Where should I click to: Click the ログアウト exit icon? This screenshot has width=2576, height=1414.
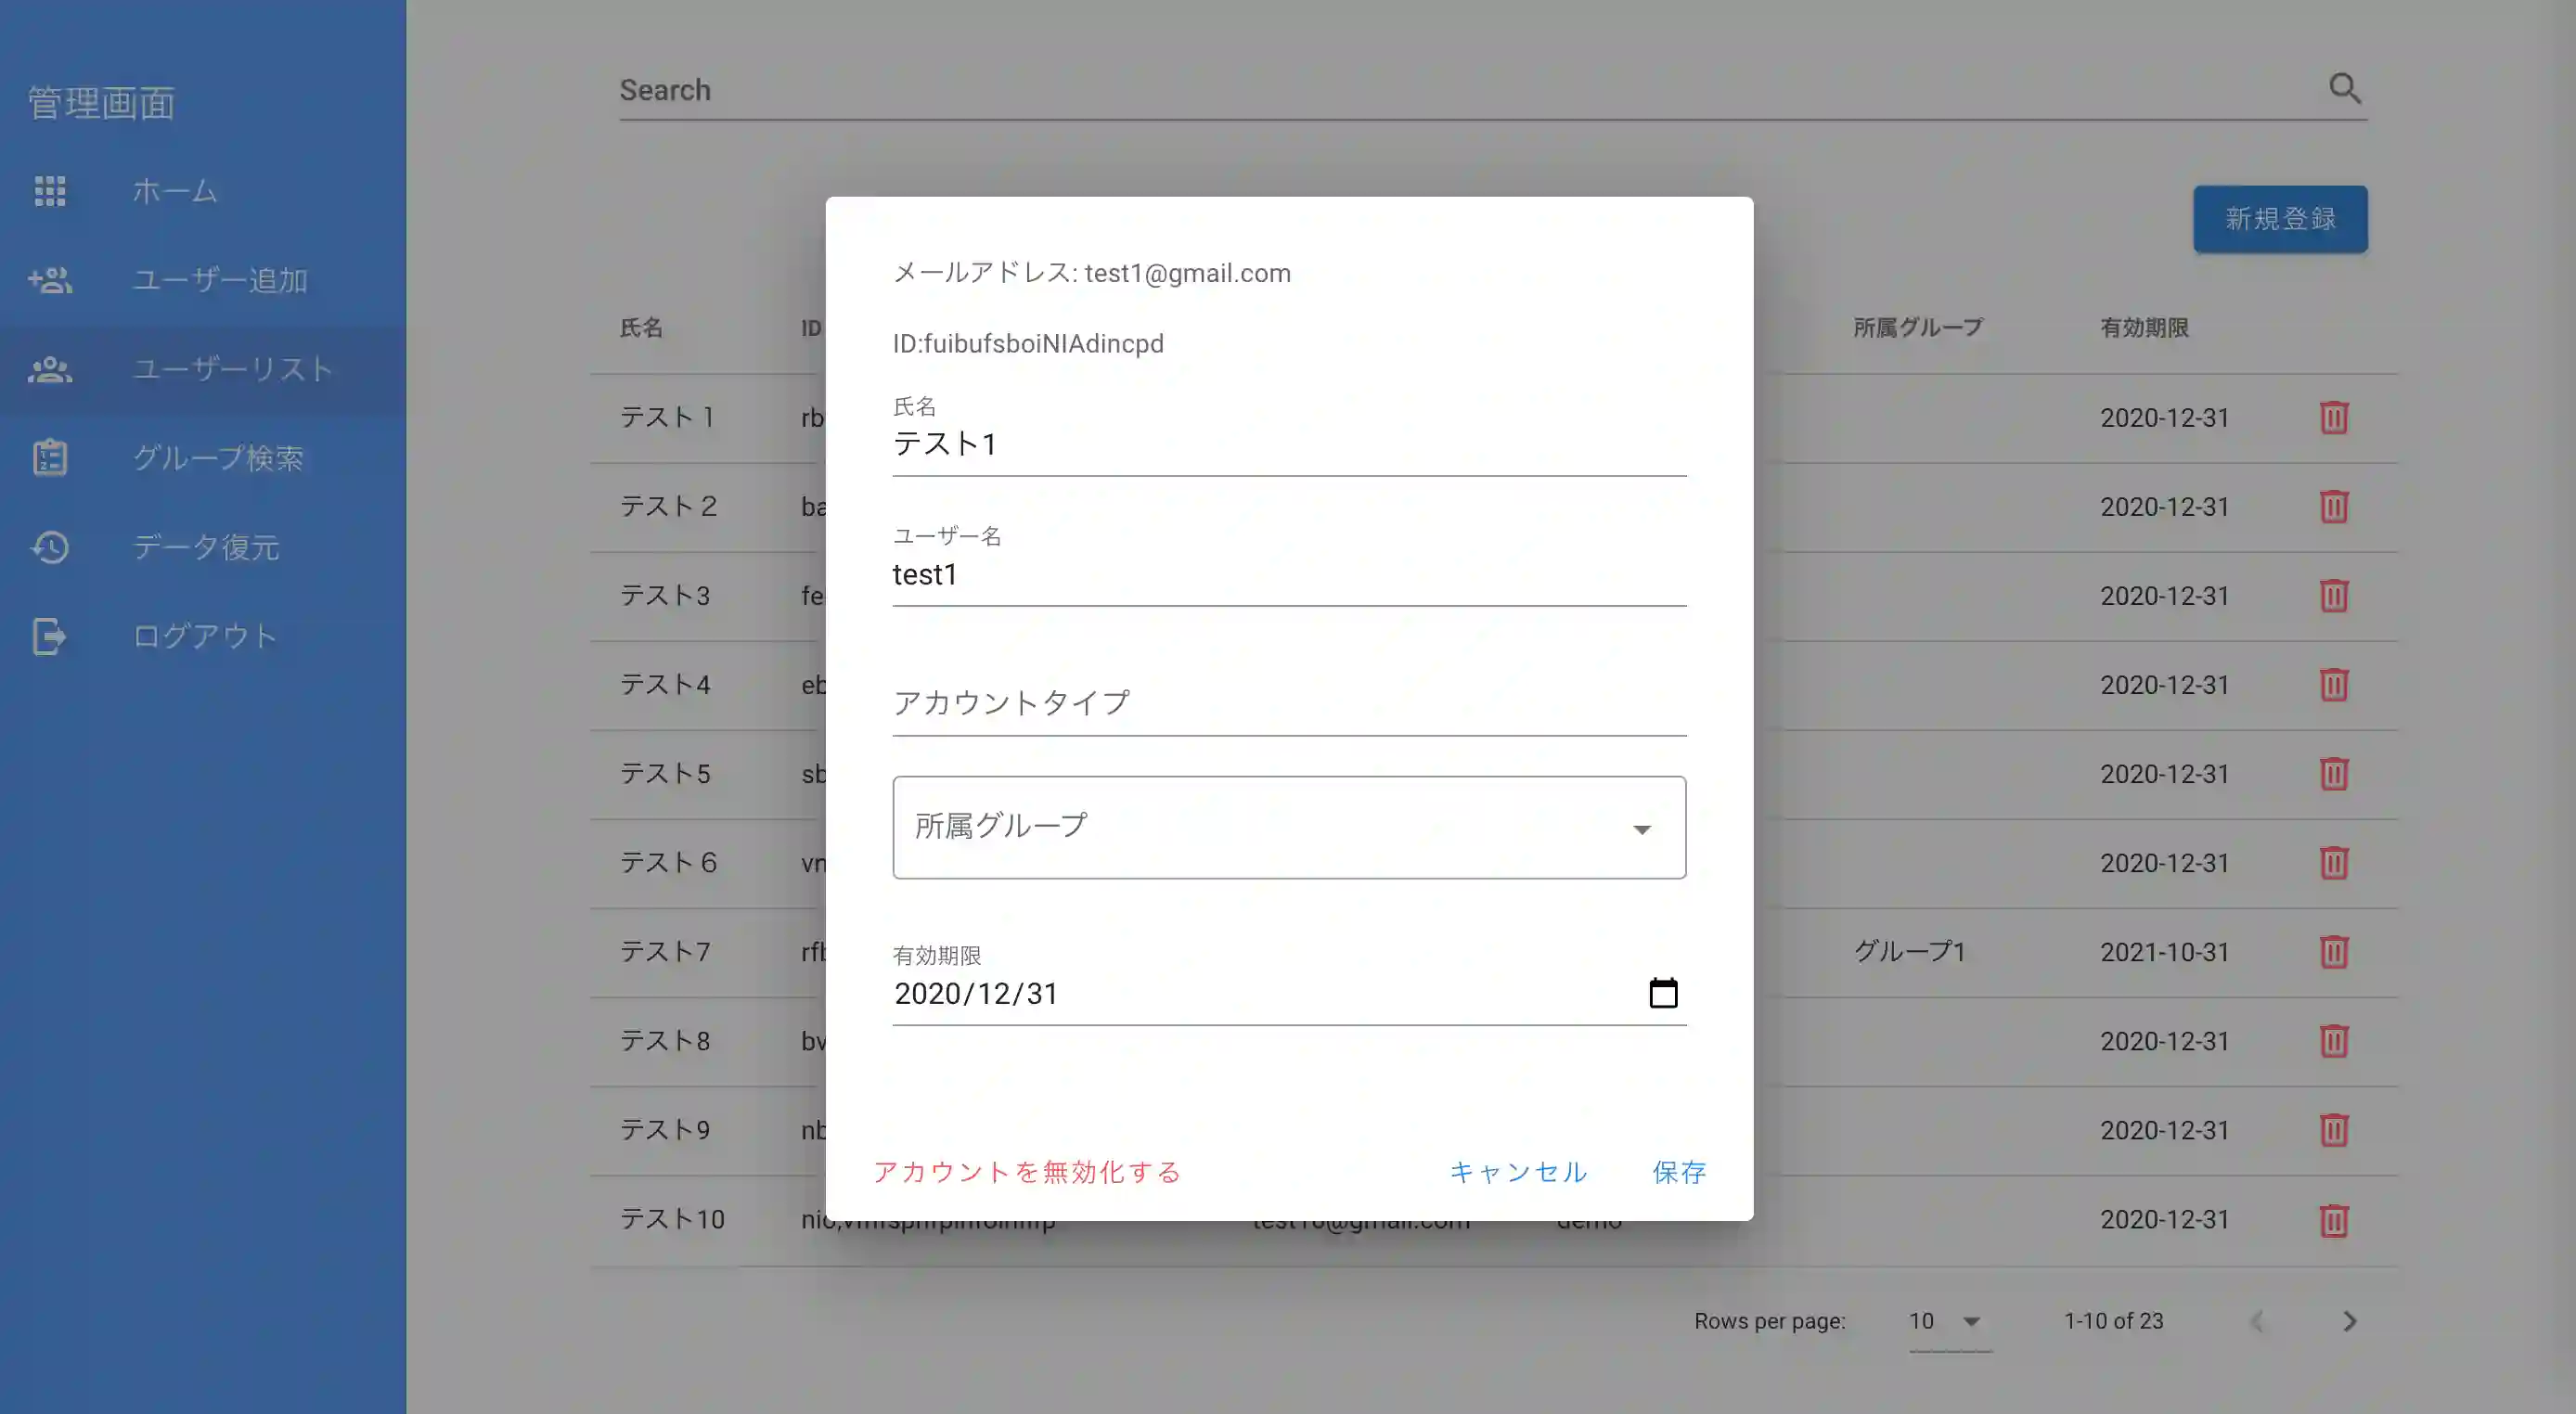click(x=50, y=636)
